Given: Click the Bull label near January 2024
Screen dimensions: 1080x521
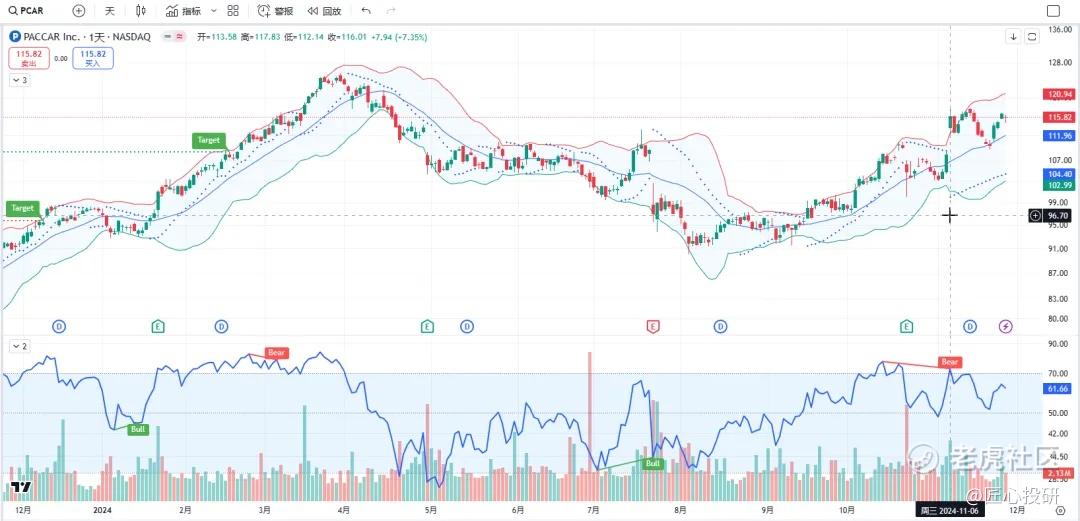Looking at the screenshot, I should pos(138,429).
